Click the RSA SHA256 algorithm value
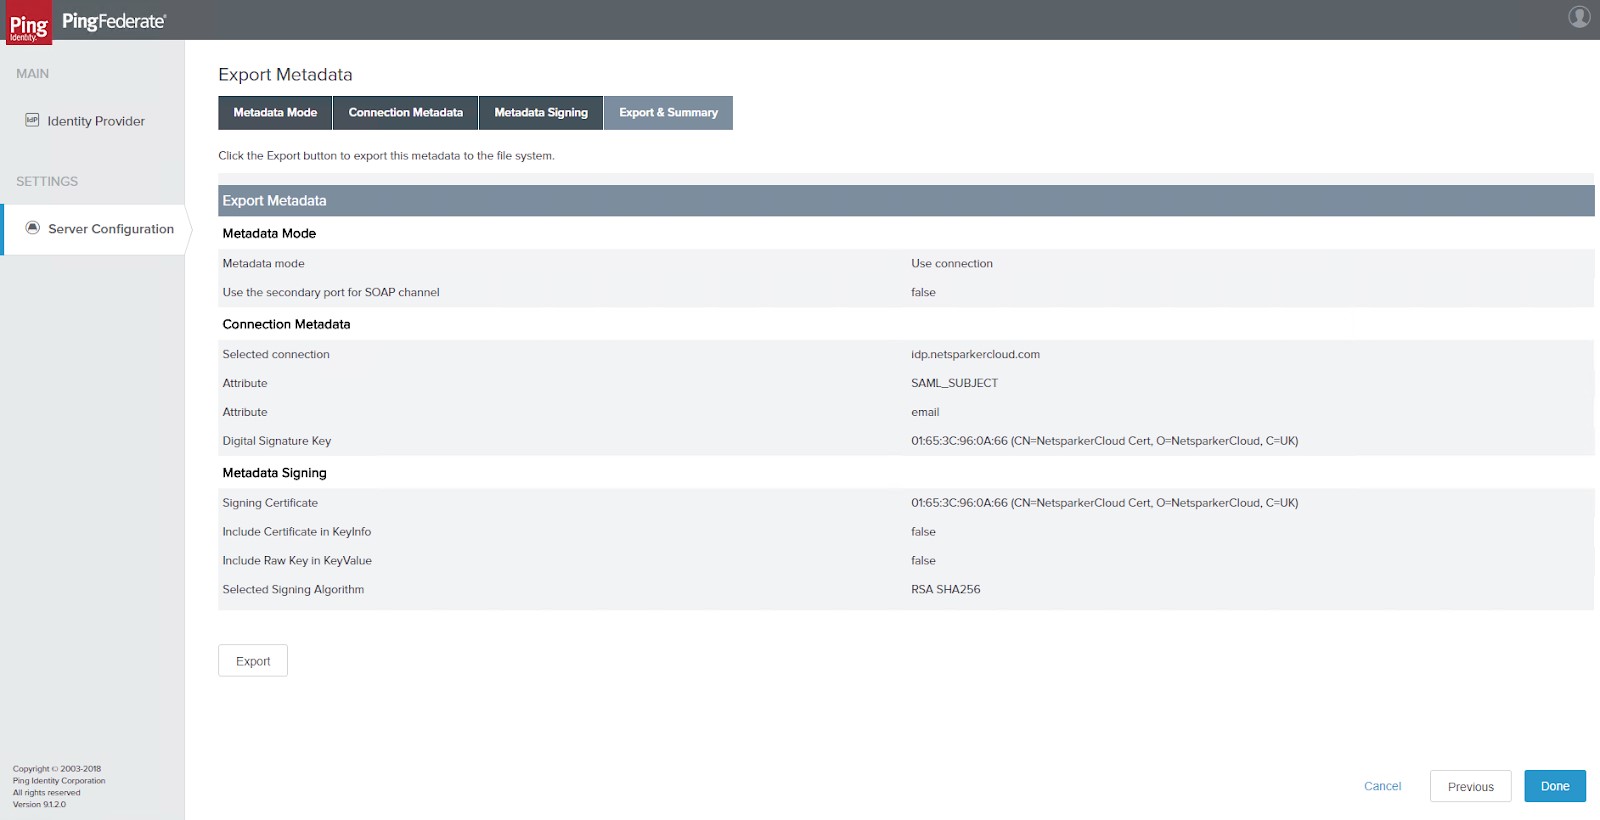This screenshot has width=1600, height=820. coord(945,589)
